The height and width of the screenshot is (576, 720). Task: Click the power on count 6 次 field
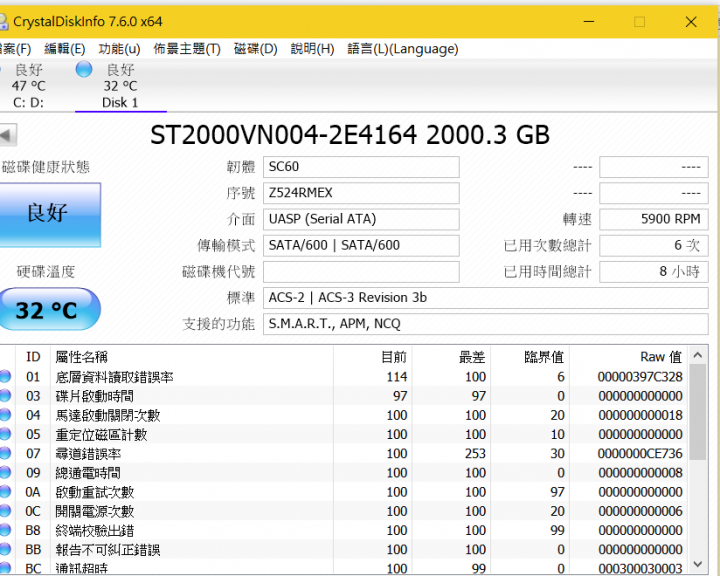tap(654, 245)
